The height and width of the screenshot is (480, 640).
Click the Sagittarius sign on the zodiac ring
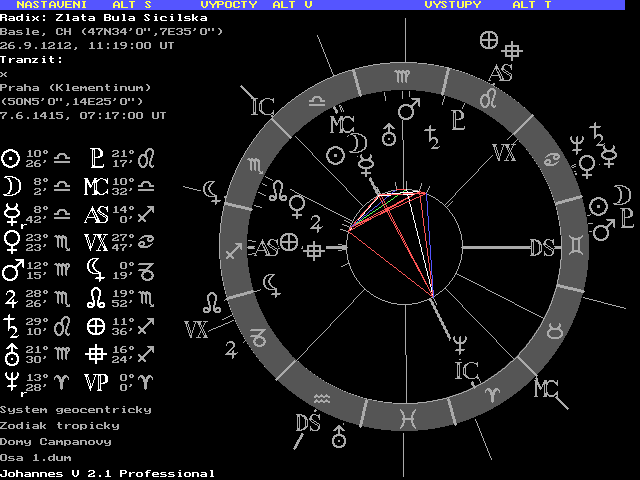tap(234, 251)
